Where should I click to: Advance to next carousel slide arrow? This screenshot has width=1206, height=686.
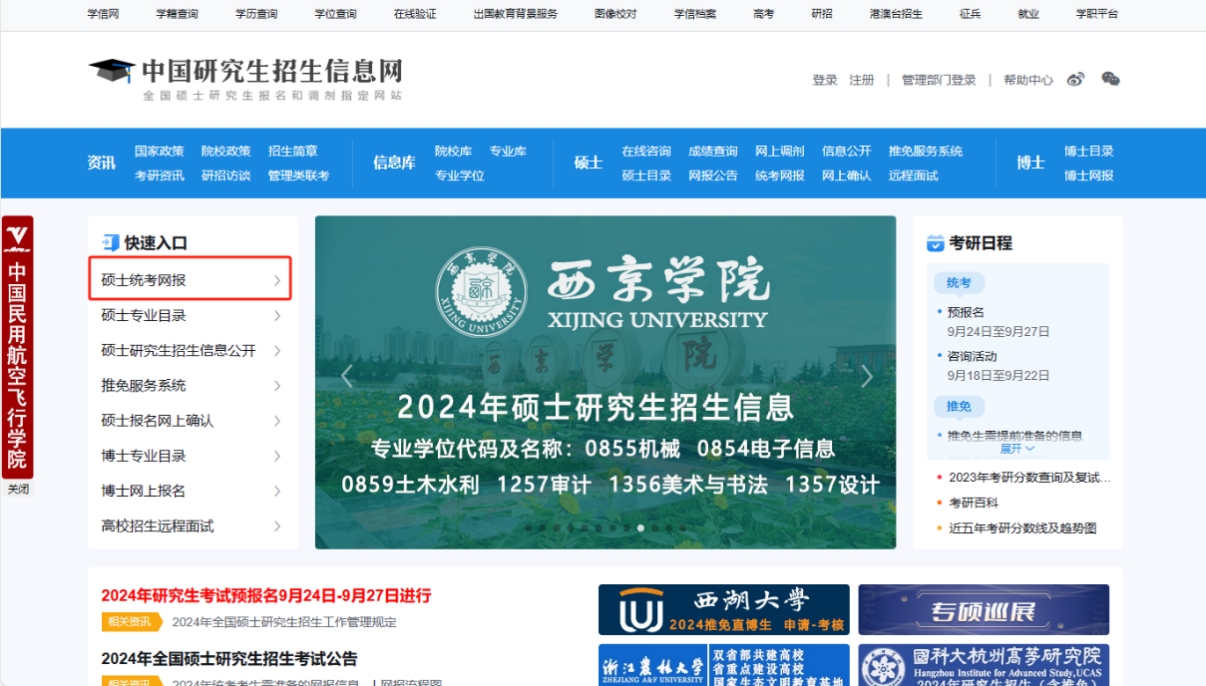[x=866, y=377]
